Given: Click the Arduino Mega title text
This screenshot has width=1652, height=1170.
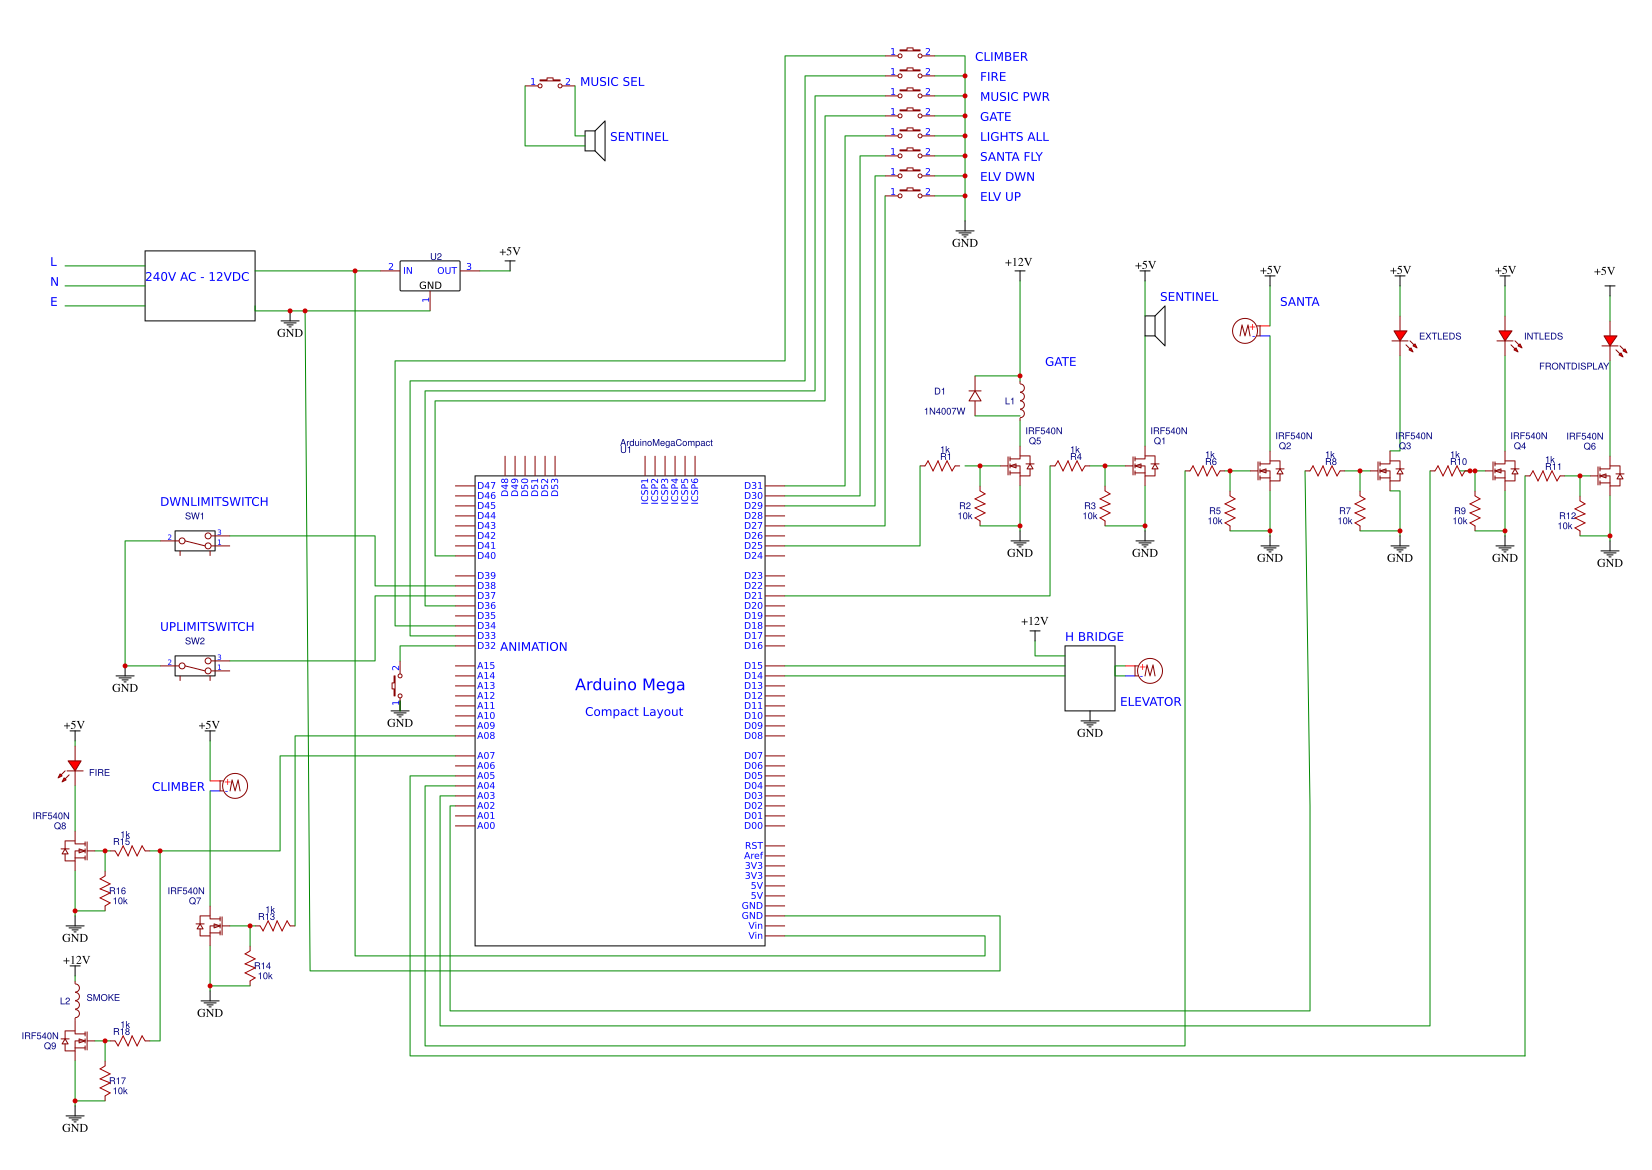Looking at the screenshot, I should (630, 685).
